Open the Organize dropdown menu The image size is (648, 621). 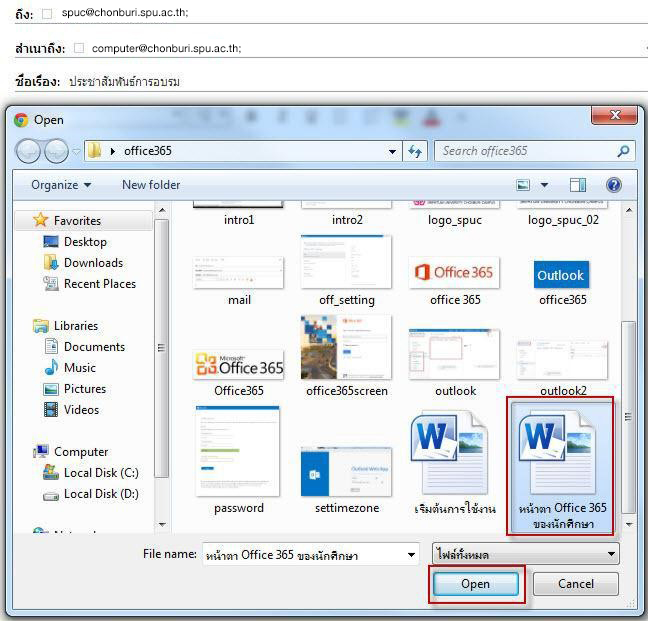[x=61, y=185]
